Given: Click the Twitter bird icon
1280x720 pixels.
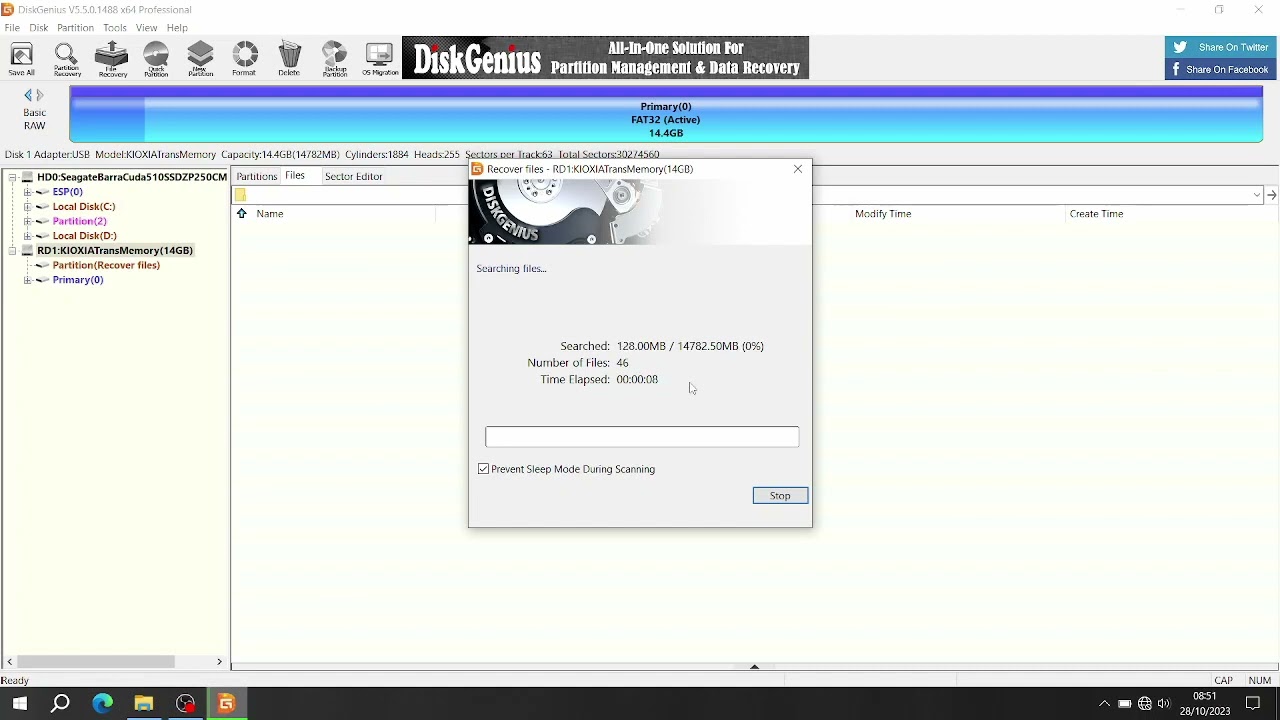Looking at the screenshot, I should coord(1180,47).
